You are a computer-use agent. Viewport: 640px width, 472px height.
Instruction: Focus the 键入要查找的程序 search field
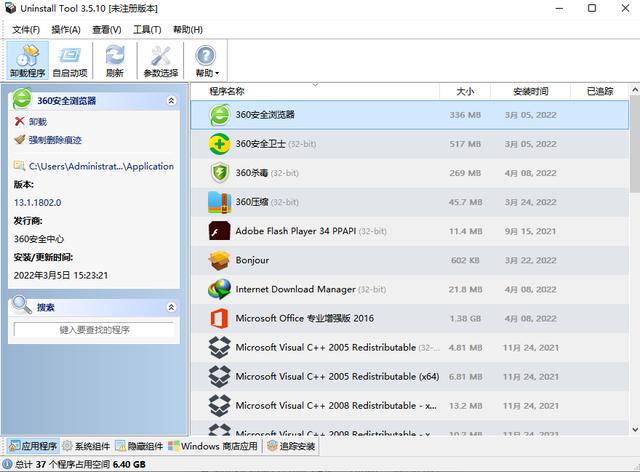pyautogui.click(x=94, y=330)
